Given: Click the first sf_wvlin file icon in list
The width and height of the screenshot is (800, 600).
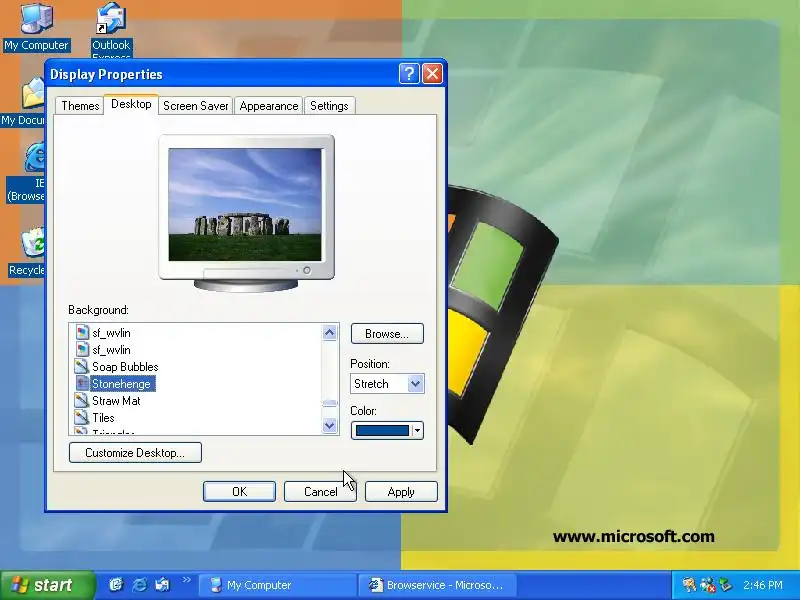Looking at the screenshot, I should [x=82, y=333].
